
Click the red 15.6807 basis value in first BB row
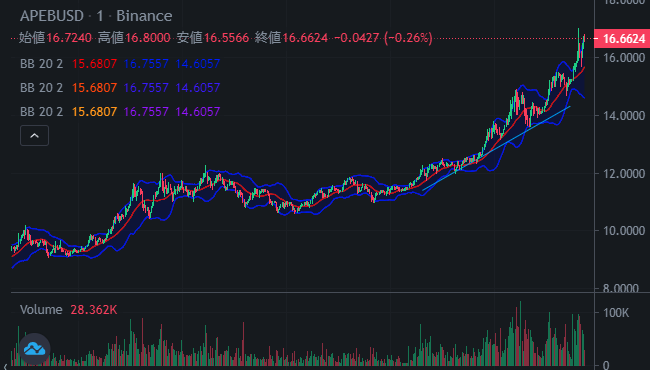(x=95, y=64)
